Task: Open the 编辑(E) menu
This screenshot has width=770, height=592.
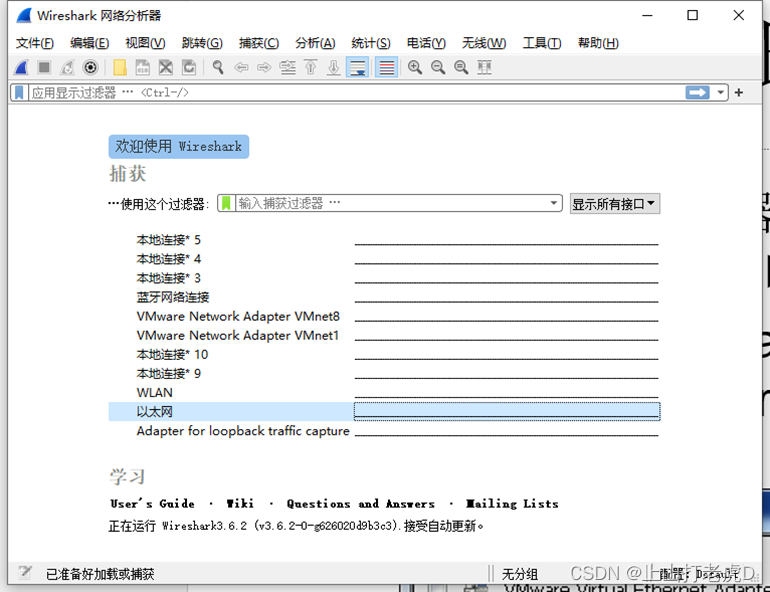Action: pyautogui.click(x=89, y=43)
